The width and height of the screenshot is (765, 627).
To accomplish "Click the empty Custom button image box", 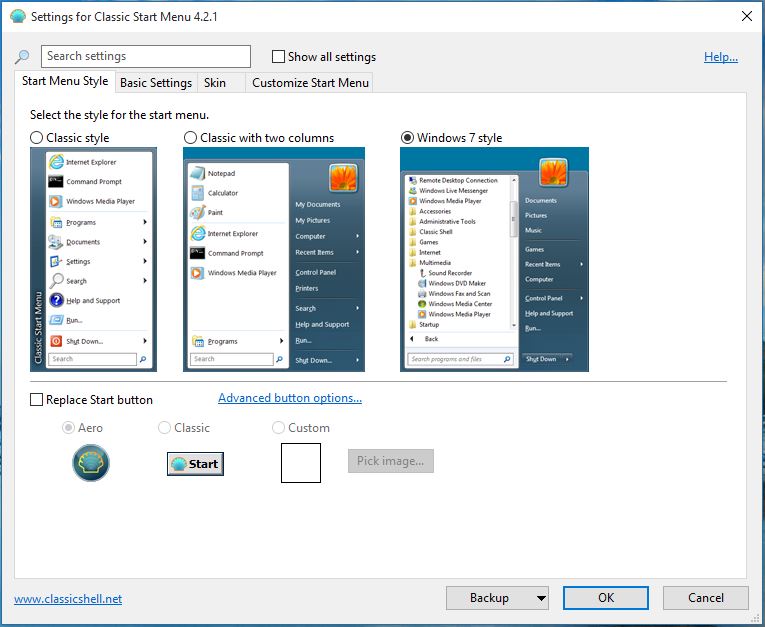I will [x=301, y=463].
